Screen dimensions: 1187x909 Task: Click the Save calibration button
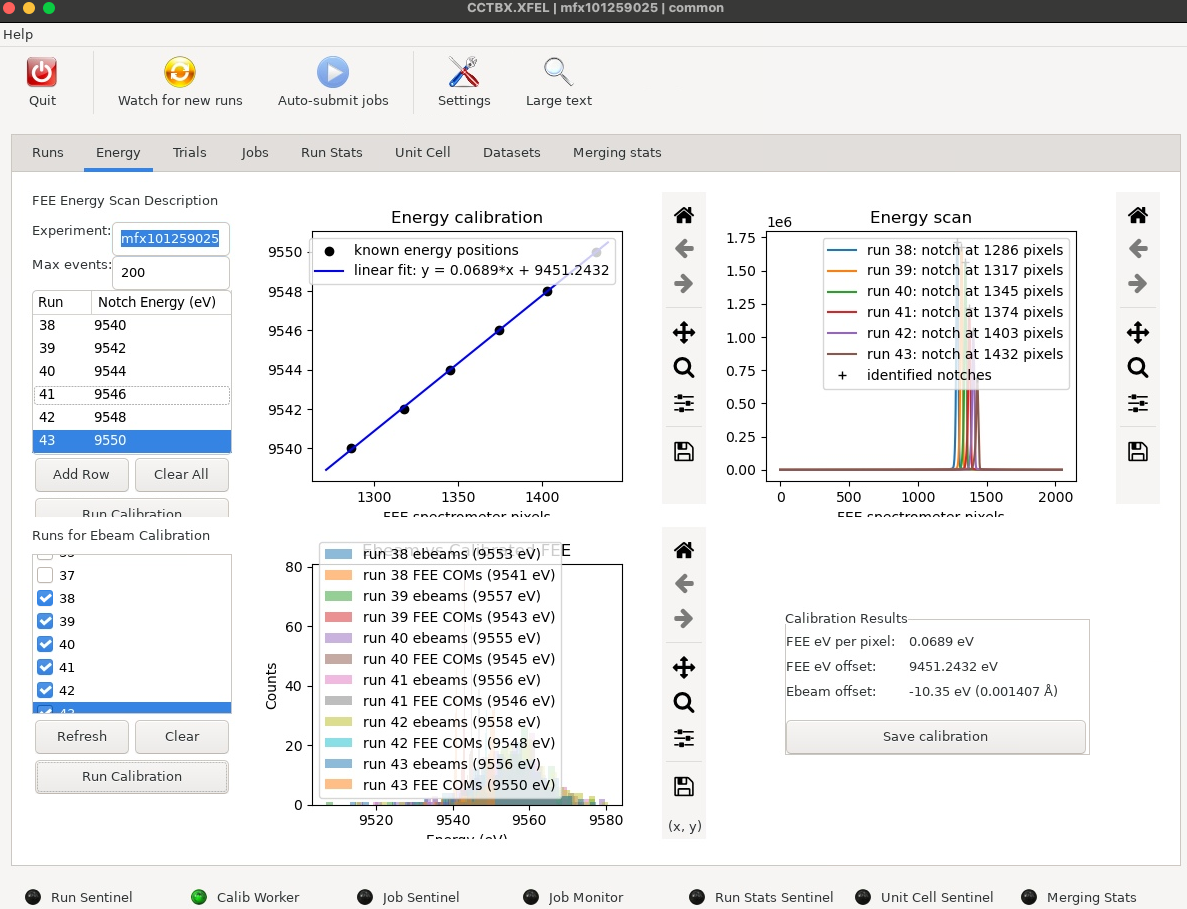[x=935, y=736]
